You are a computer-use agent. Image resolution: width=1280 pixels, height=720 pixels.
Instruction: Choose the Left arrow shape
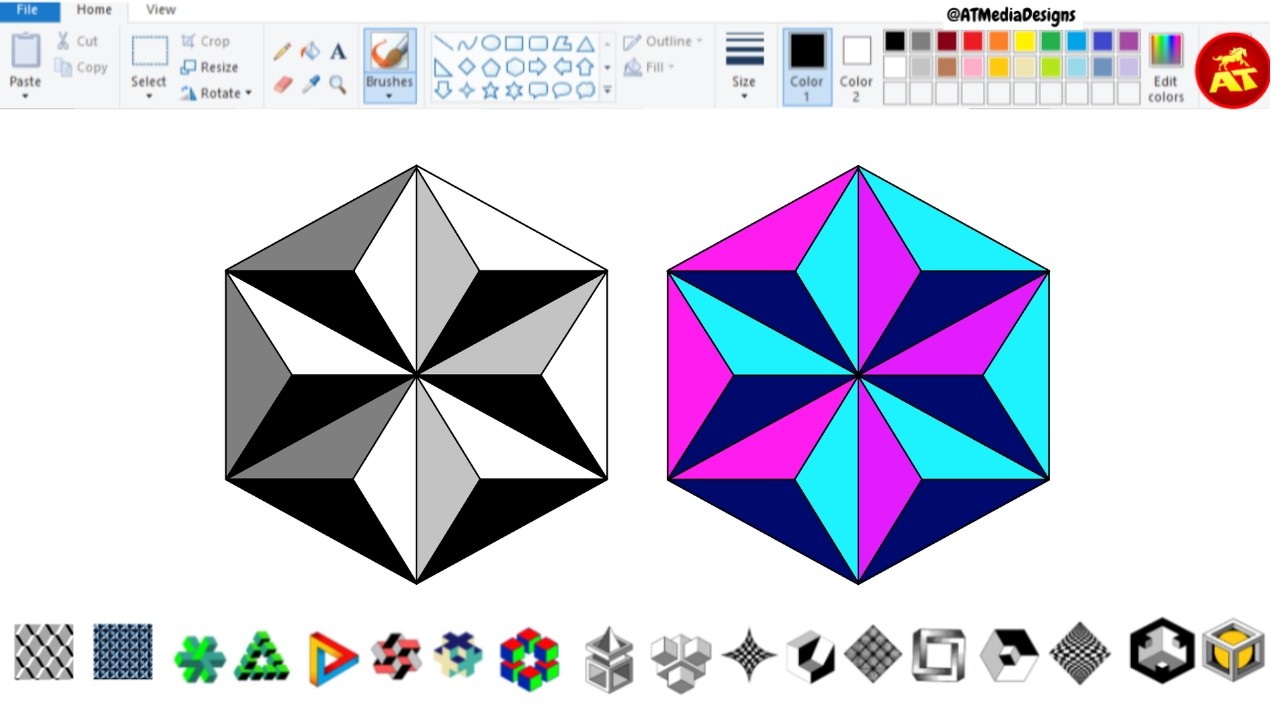tap(562, 67)
